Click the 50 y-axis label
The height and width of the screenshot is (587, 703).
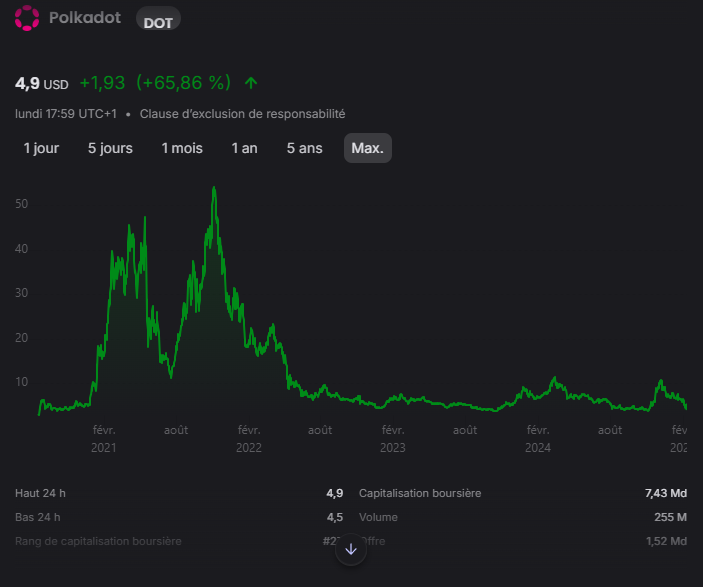(22, 204)
